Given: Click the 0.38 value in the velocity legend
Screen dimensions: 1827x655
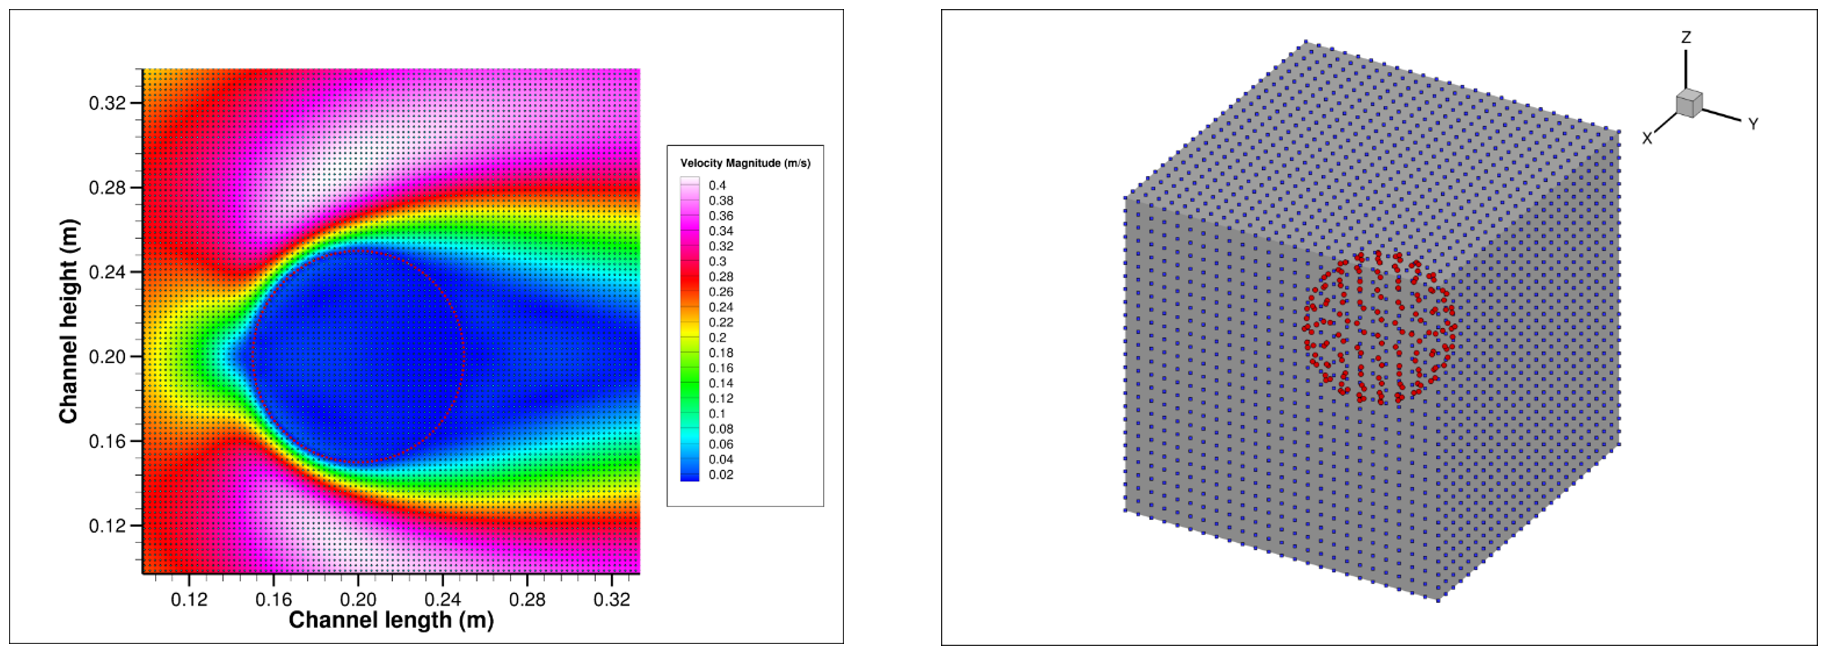Looking at the screenshot, I should 720,200.
